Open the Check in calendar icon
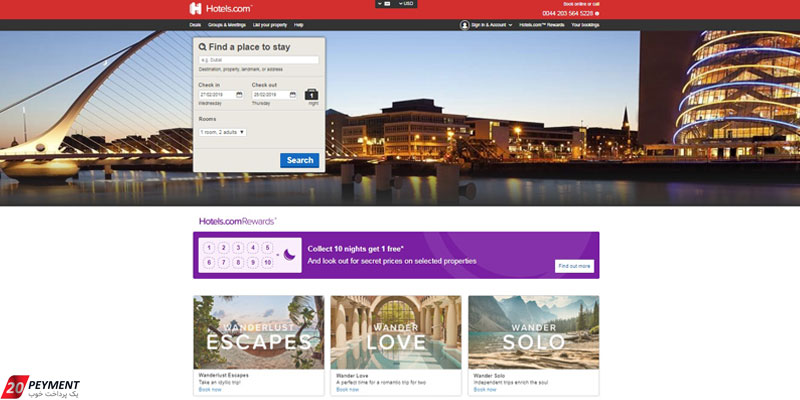 (239, 95)
